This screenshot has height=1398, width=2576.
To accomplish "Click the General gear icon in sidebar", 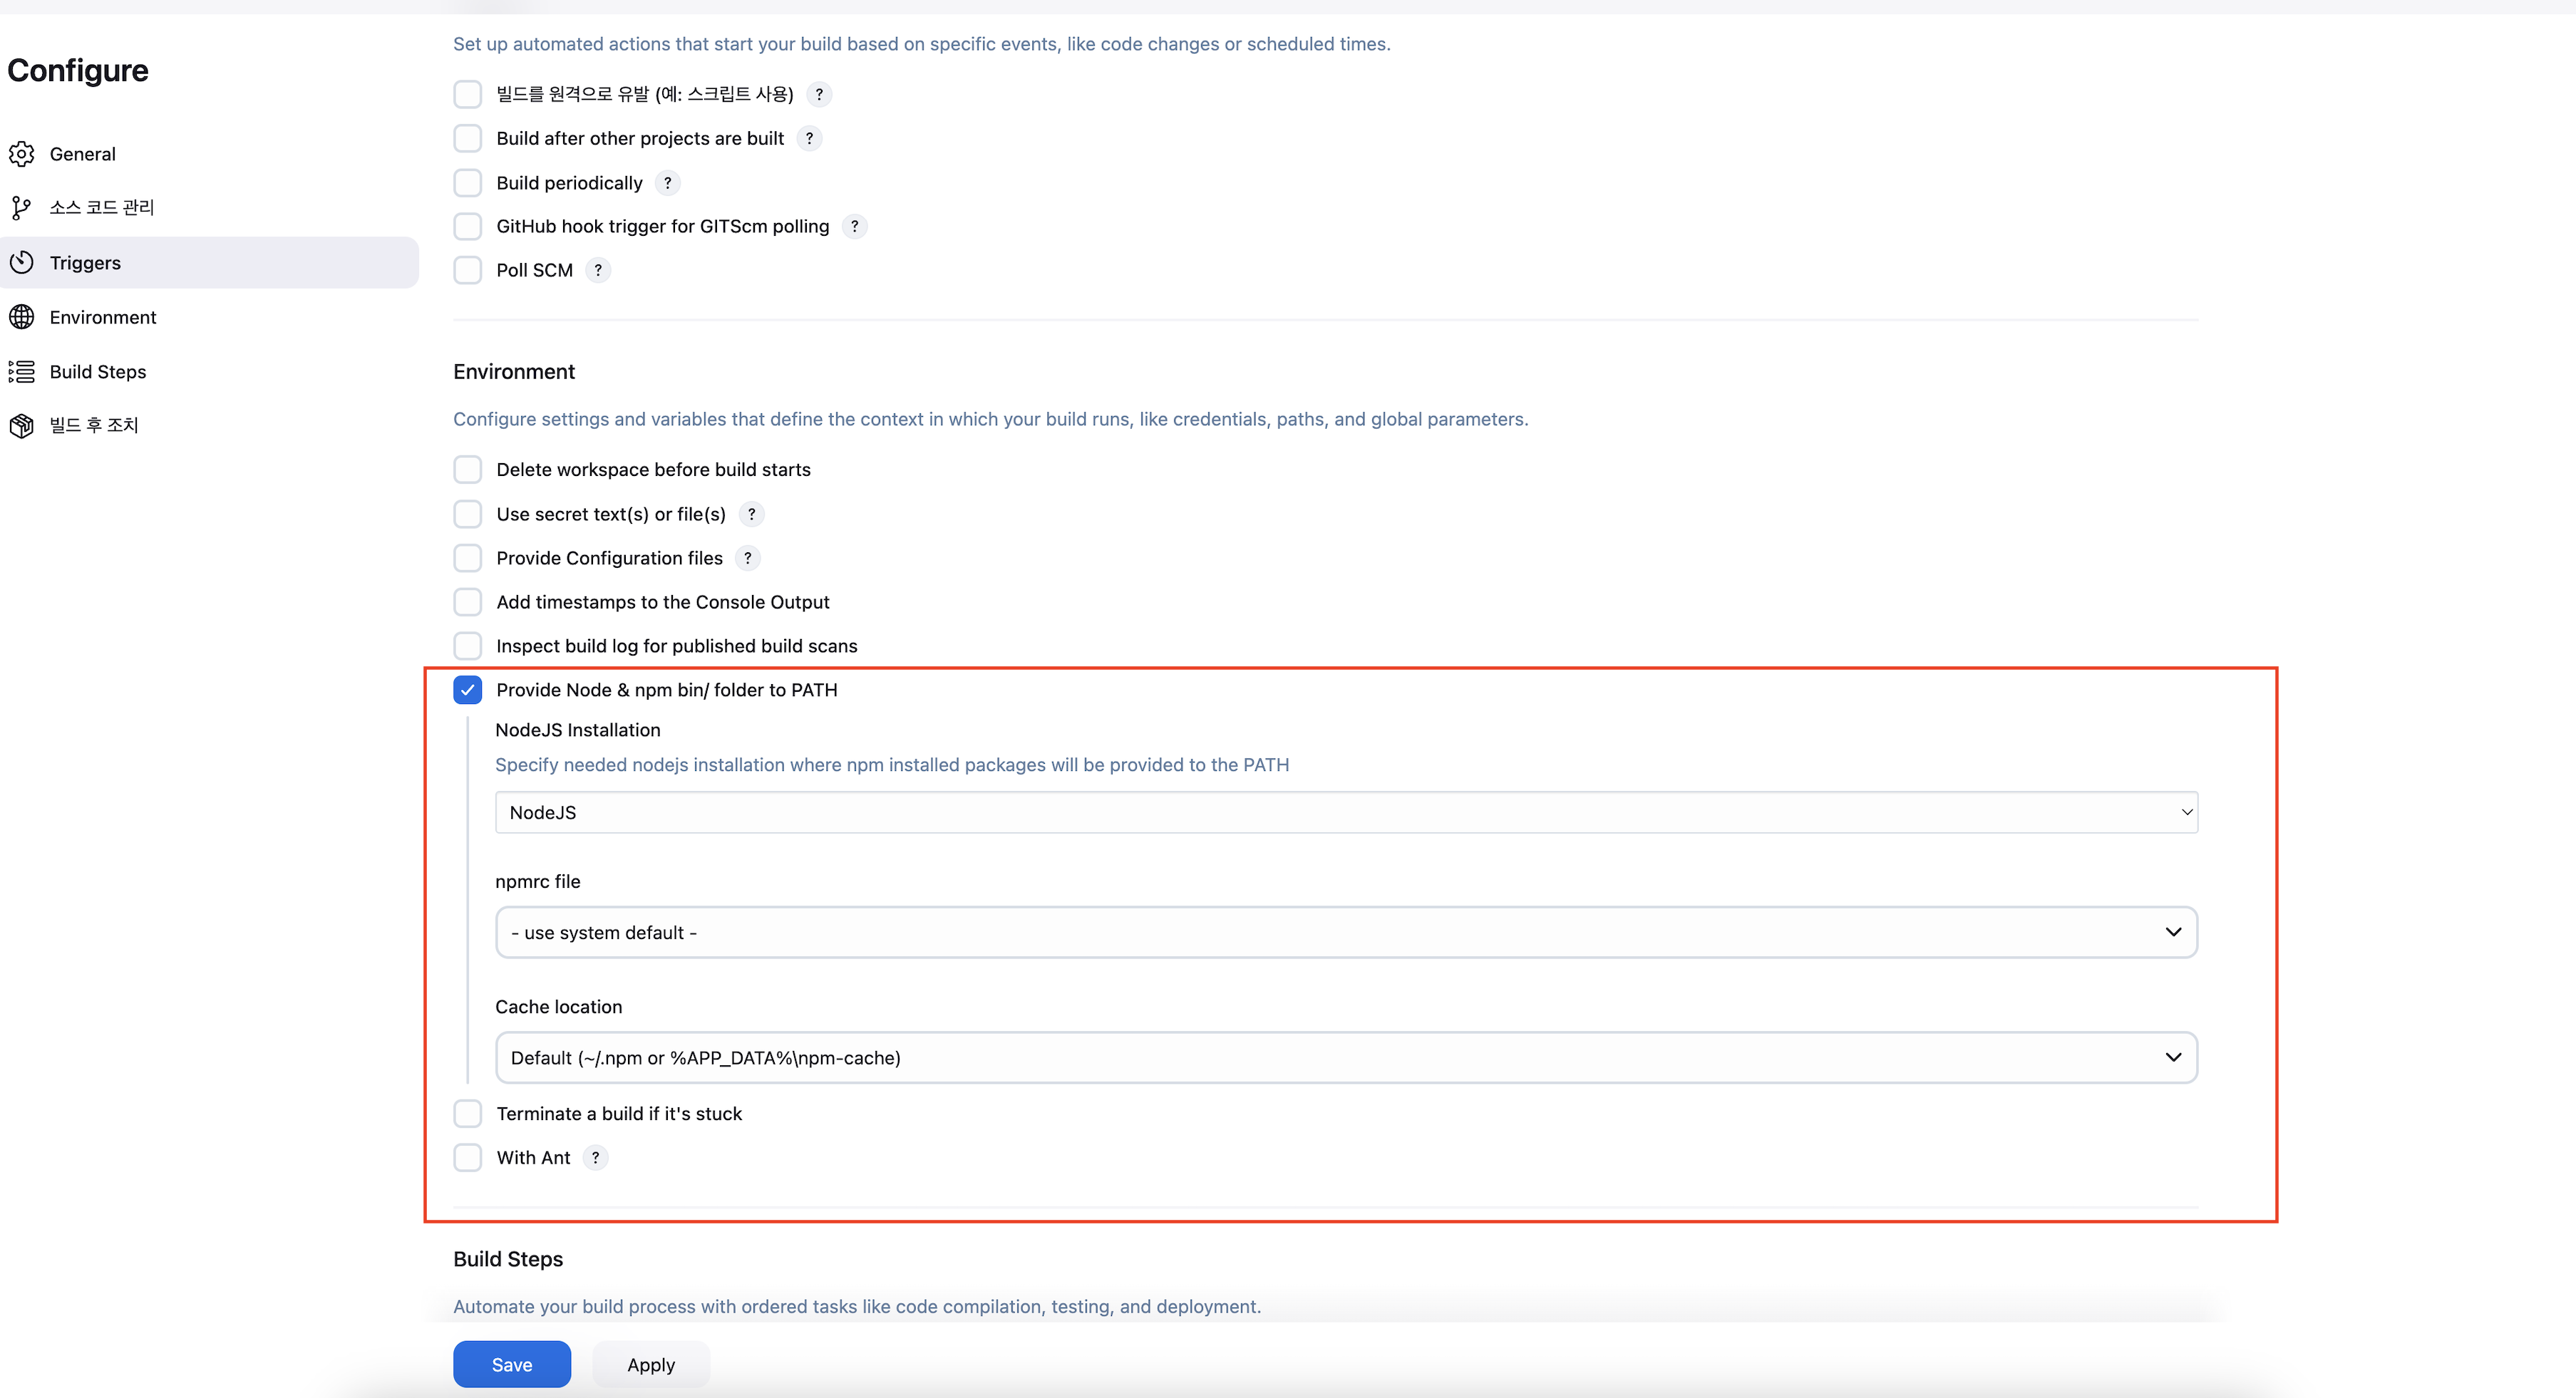I will point(22,154).
